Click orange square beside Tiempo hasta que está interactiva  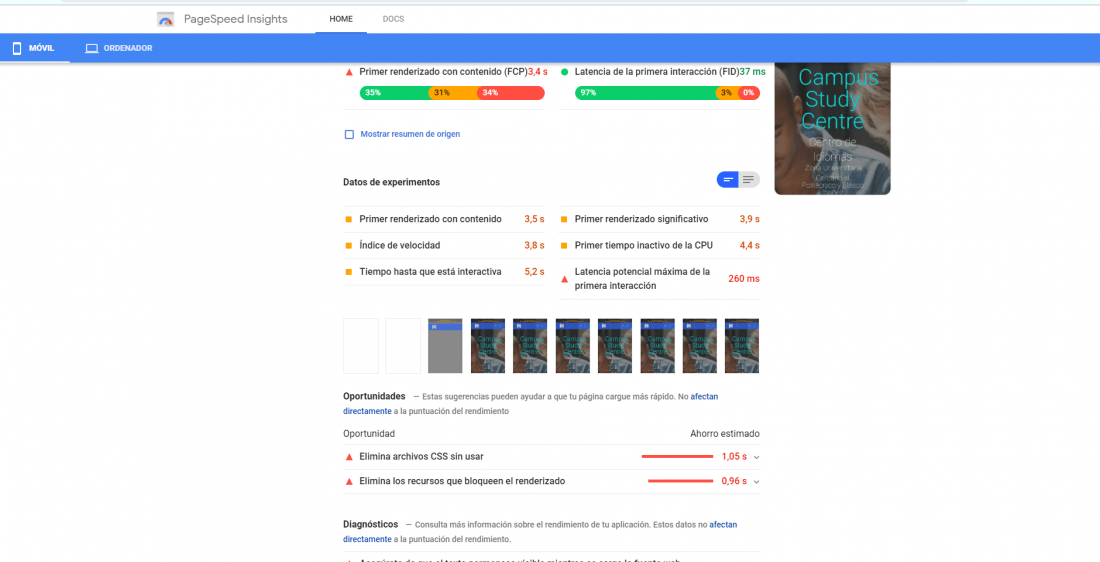point(349,272)
